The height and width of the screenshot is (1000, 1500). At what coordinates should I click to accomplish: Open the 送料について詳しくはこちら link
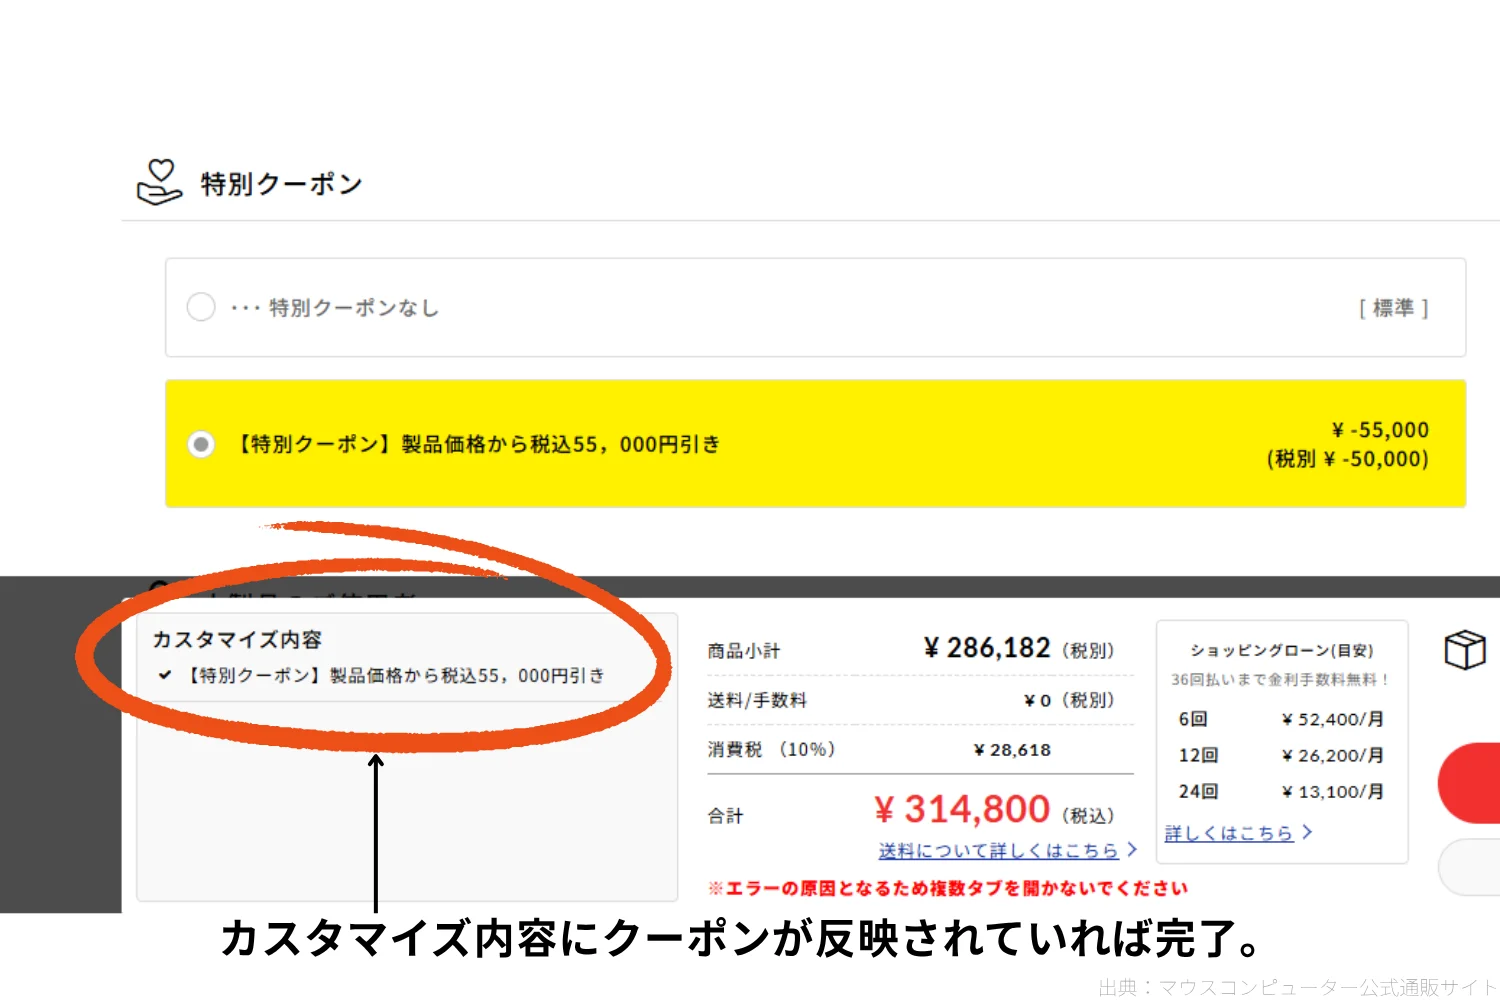coord(998,850)
